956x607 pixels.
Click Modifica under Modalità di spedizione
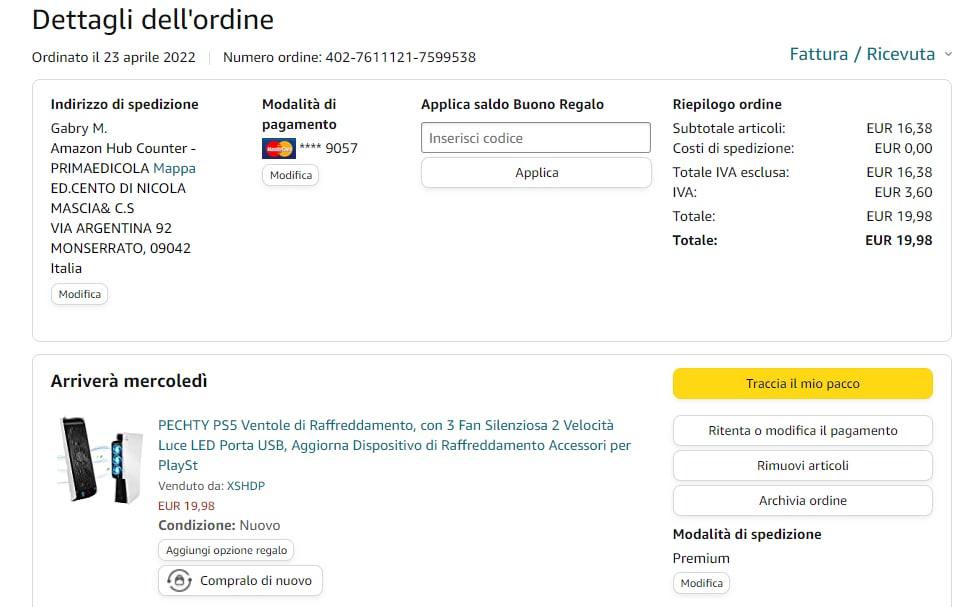coord(701,583)
